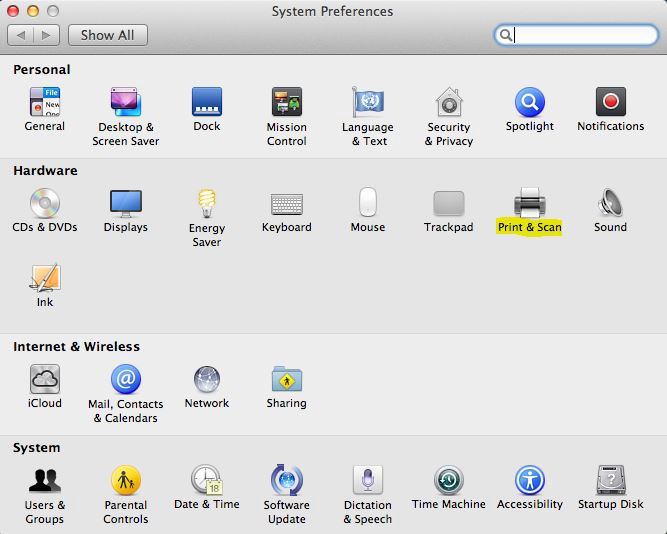Close the System Preferences window
667x534 pixels.
click(x=13, y=11)
